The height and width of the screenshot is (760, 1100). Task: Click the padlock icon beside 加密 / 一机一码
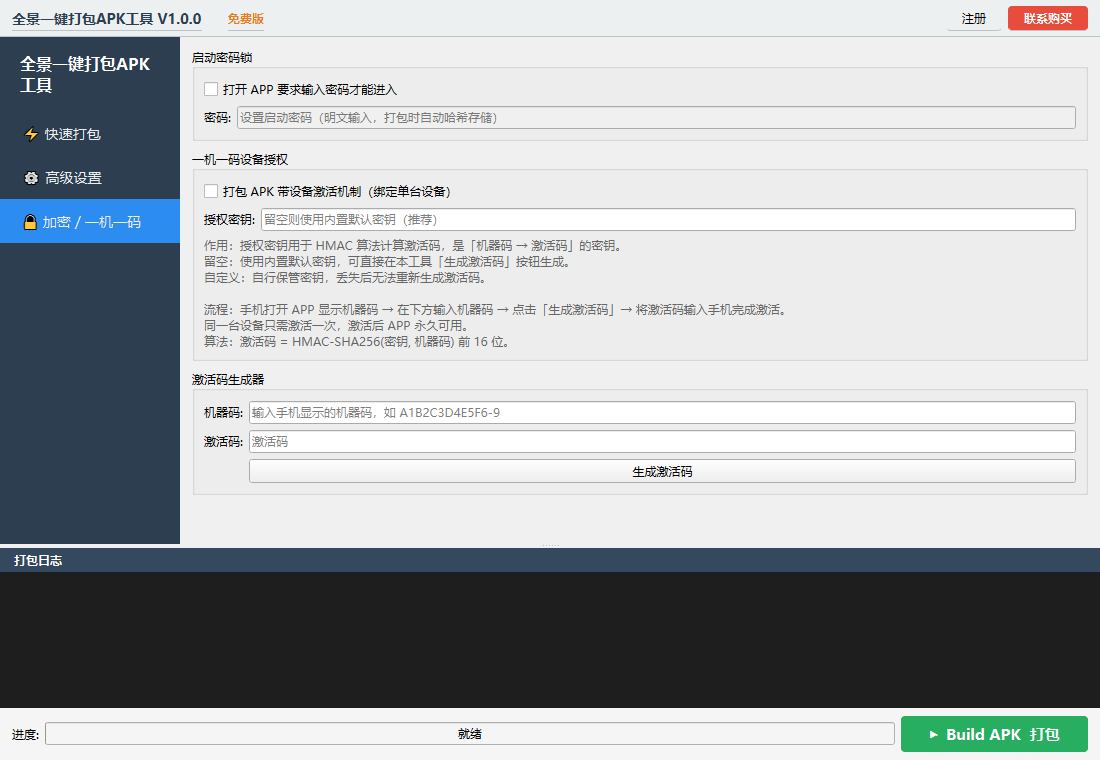(x=30, y=222)
